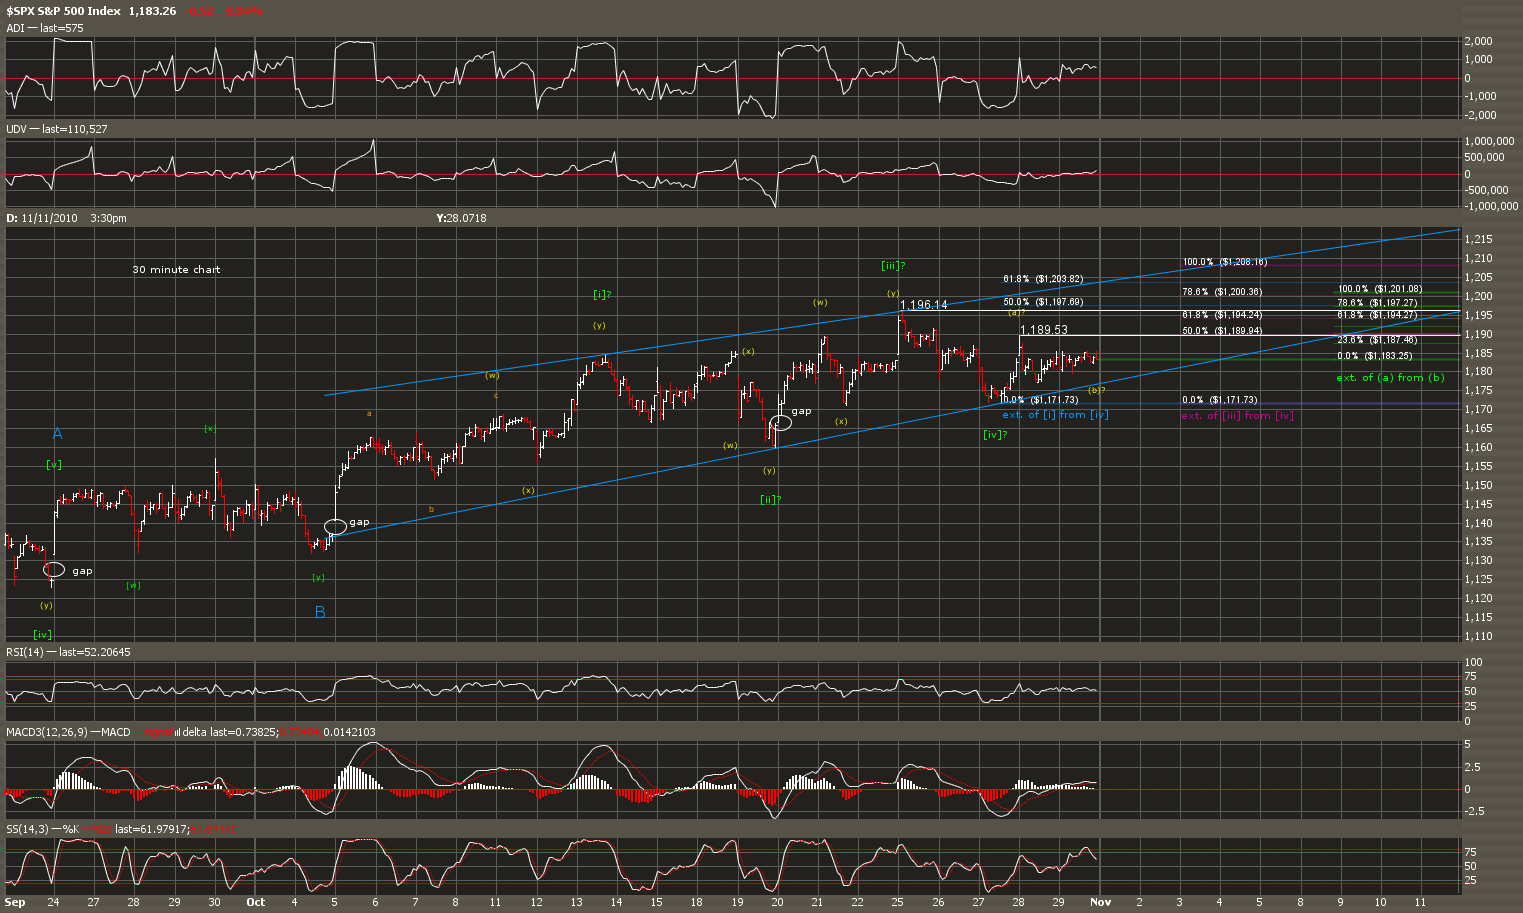Screen dimensions: 1523x913
Task: Click the green [iv]? wave label
Action: pyautogui.click(x=994, y=434)
